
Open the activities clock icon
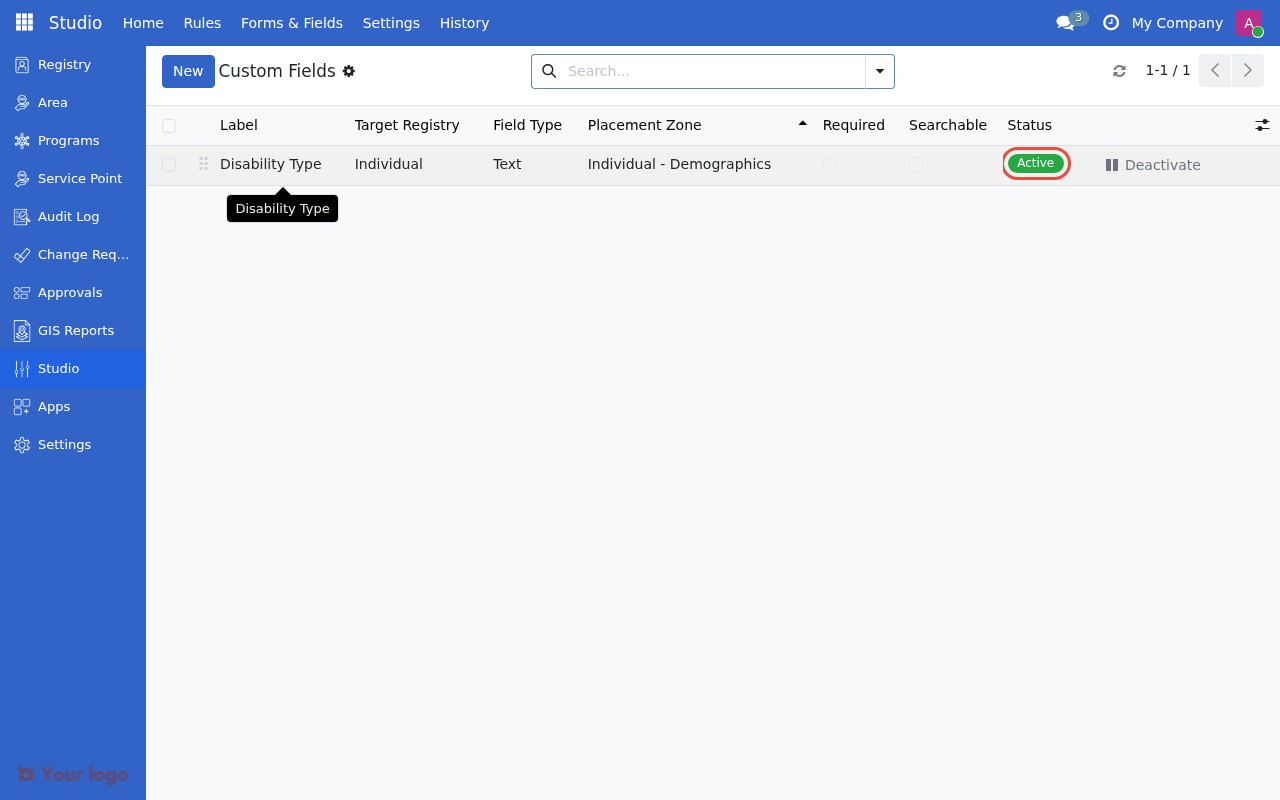(1111, 22)
